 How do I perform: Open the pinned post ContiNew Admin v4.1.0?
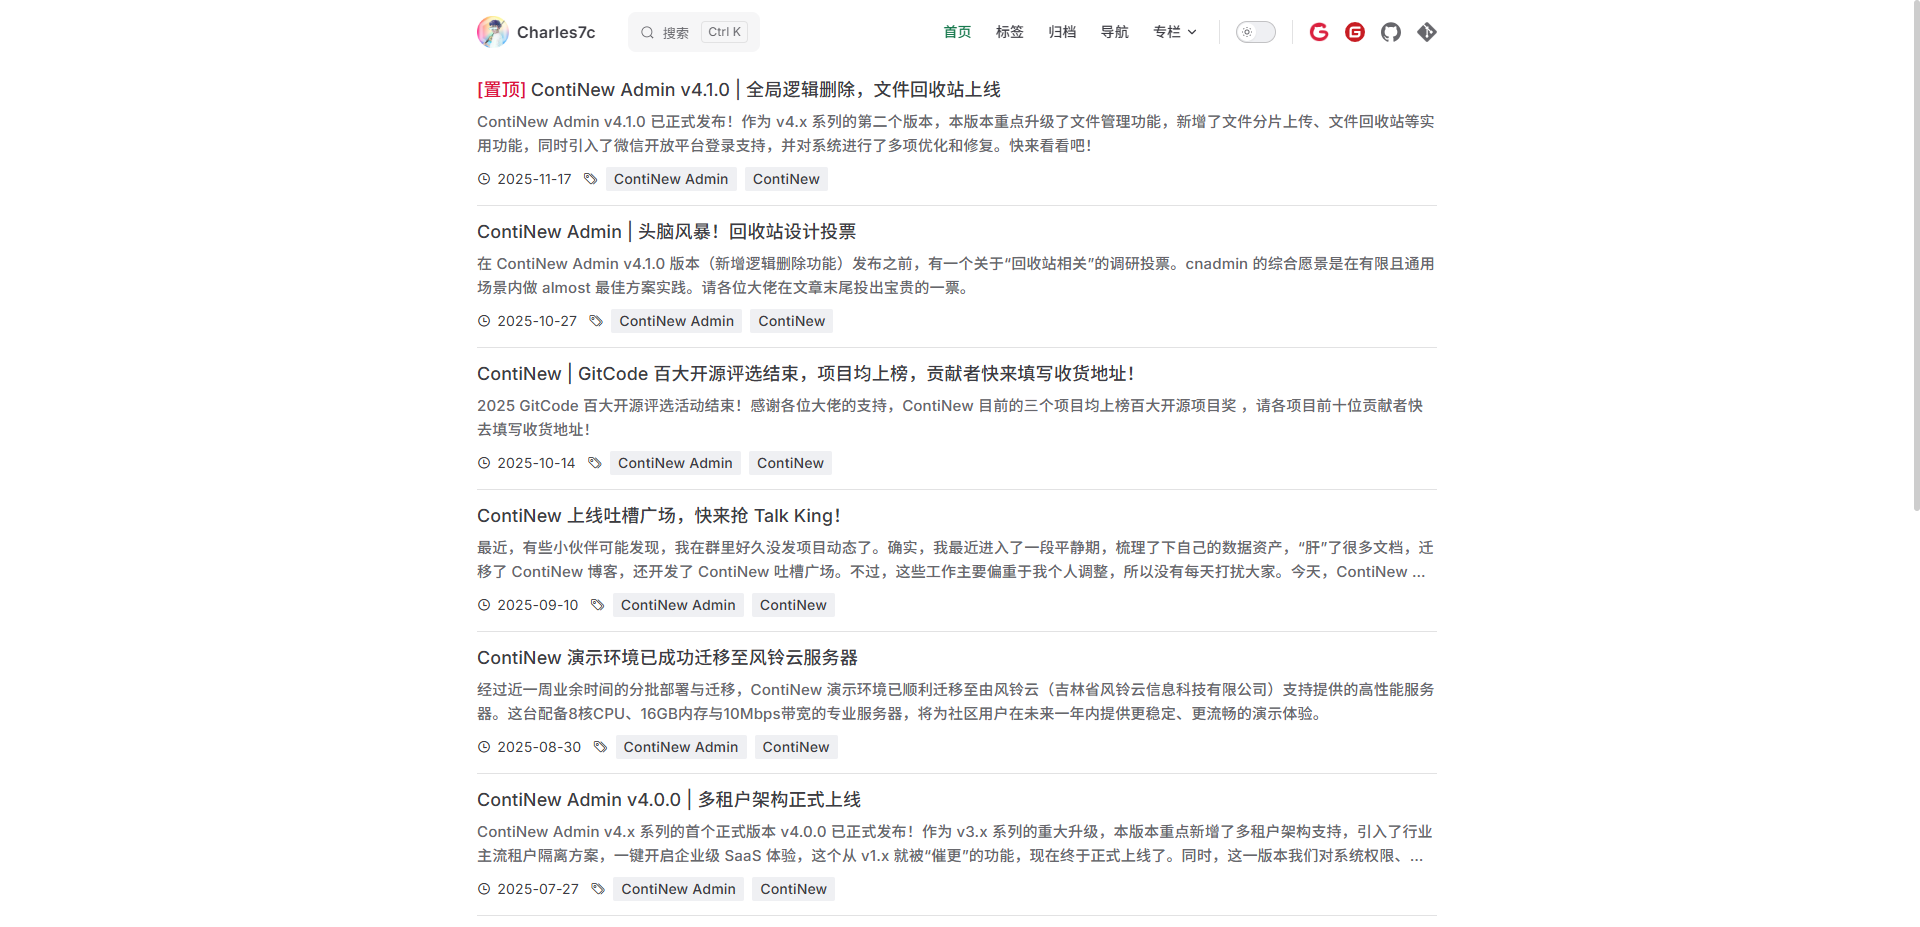click(x=739, y=90)
